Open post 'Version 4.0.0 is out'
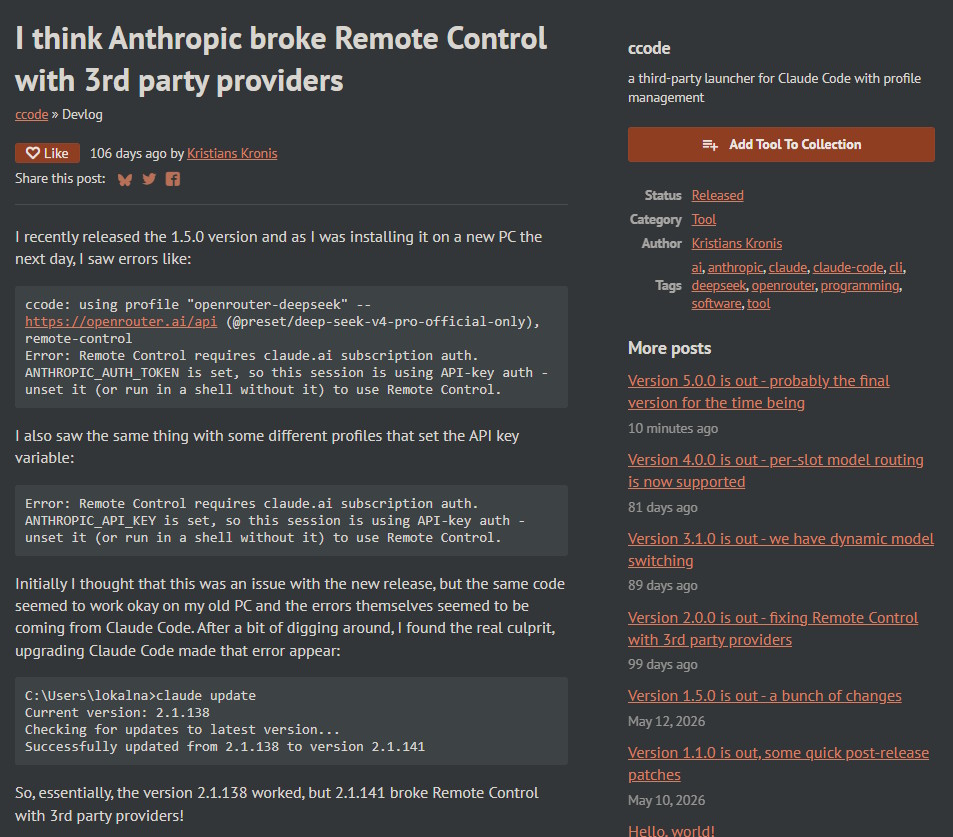 coord(776,470)
